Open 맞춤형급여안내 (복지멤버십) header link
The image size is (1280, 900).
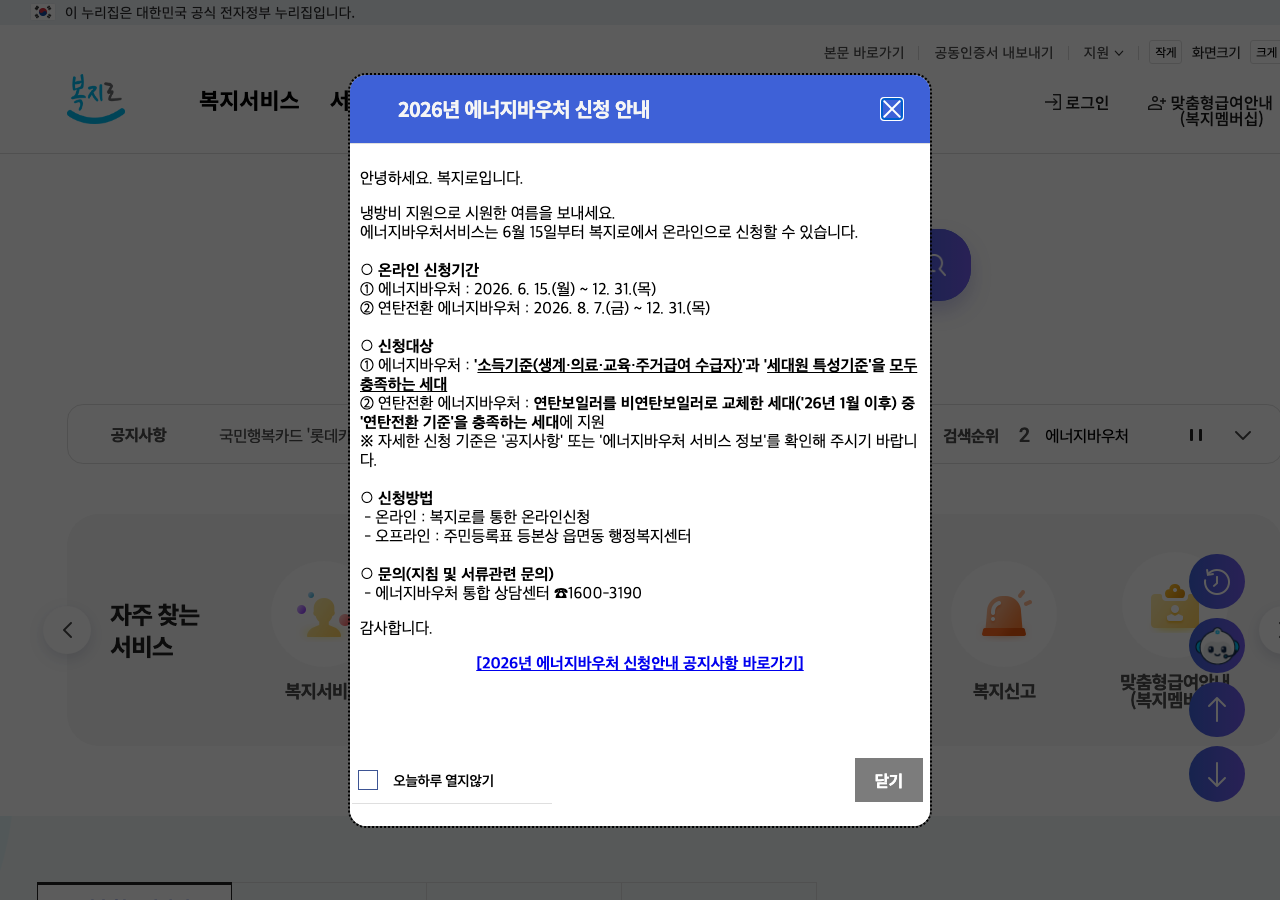tap(1210, 110)
